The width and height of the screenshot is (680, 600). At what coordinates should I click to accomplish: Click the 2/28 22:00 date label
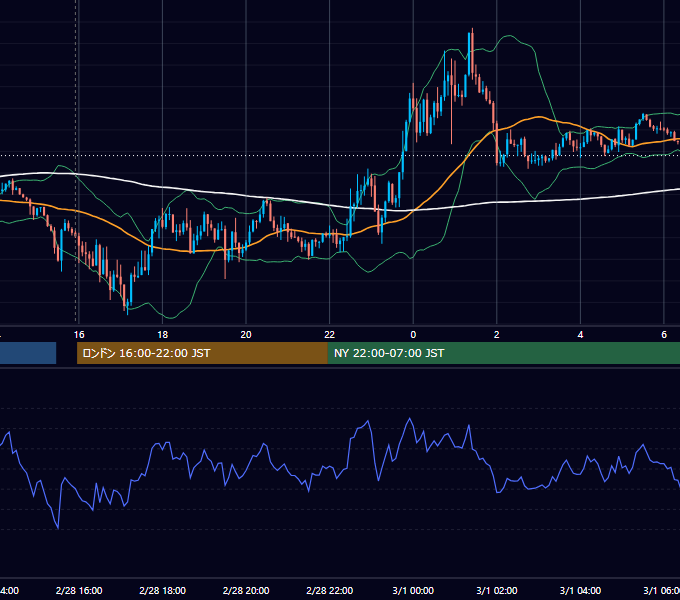pyautogui.click(x=330, y=590)
